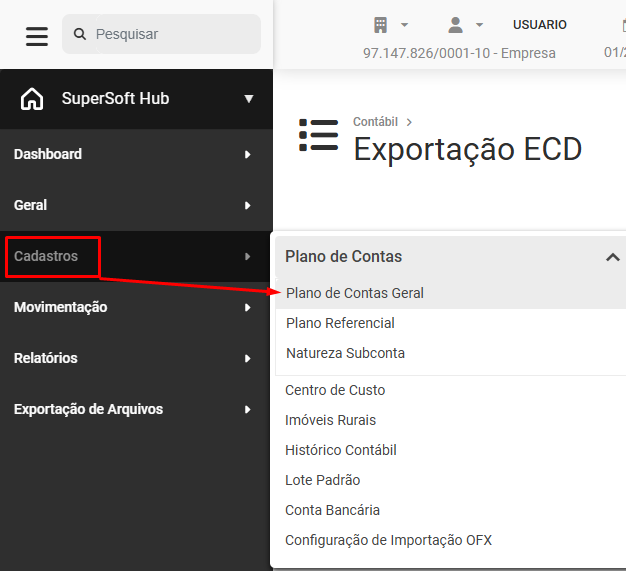This screenshot has width=626, height=571.
Task: Open the Geral menu
Action: [x=136, y=205]
